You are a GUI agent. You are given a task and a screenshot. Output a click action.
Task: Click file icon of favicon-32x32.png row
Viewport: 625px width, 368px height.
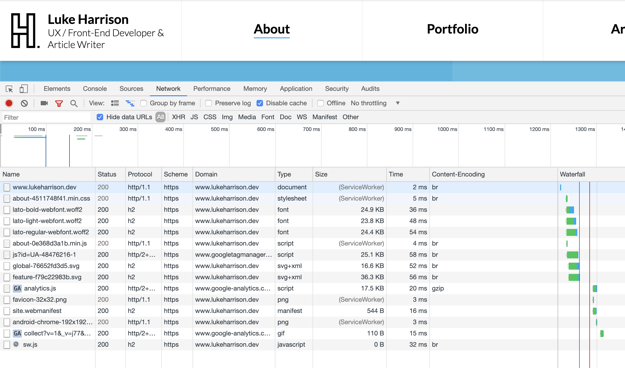click(7, 300)
